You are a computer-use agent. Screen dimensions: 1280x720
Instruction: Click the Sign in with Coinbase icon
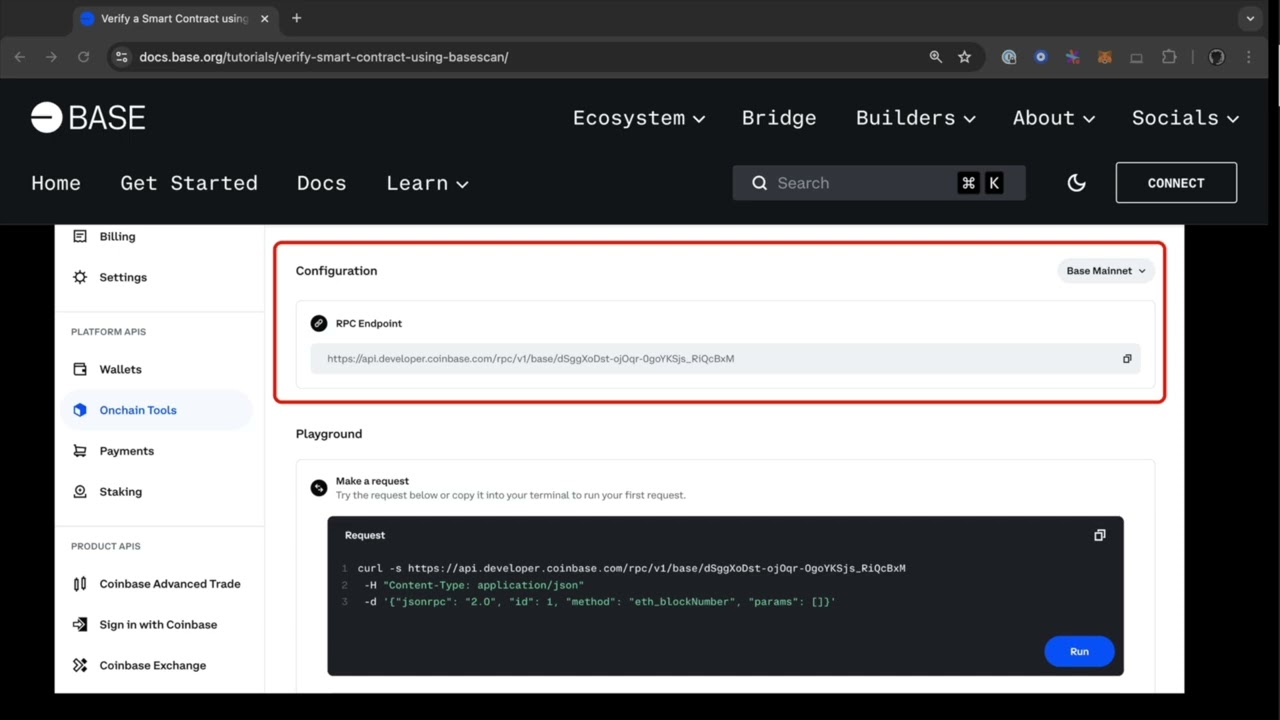(x=80, y=625)
